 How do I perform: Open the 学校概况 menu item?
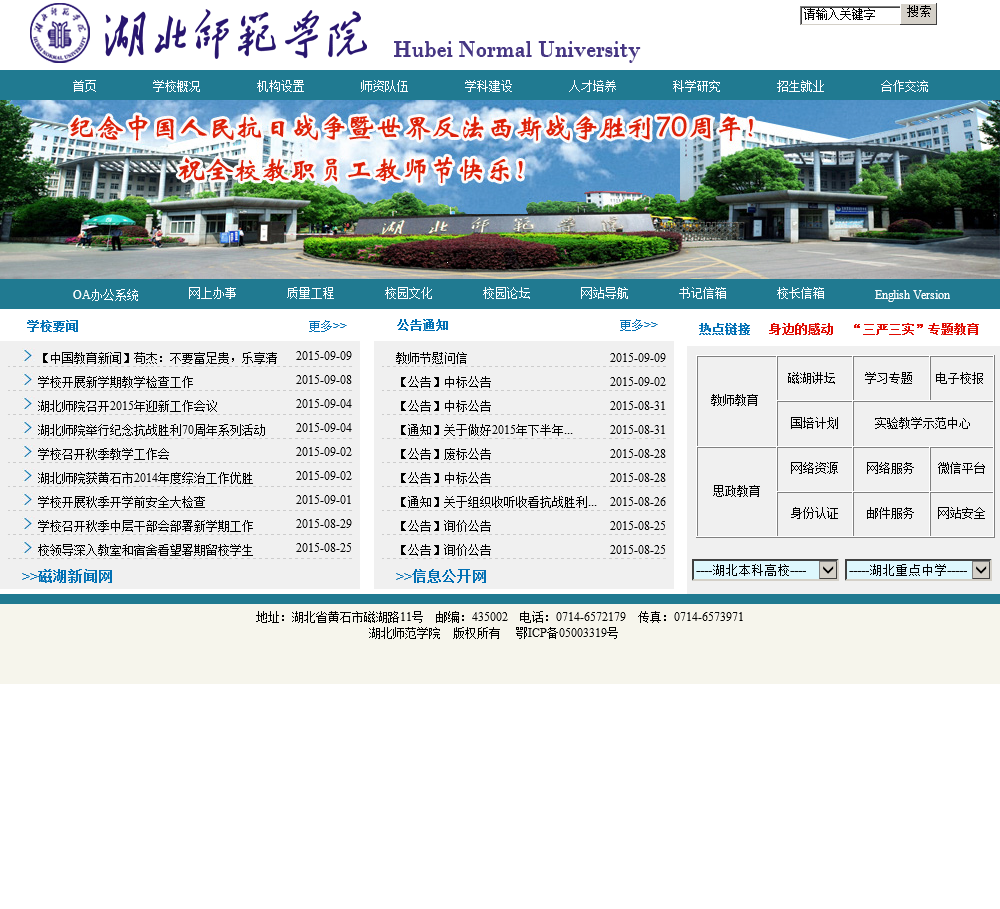coord(176,86)
